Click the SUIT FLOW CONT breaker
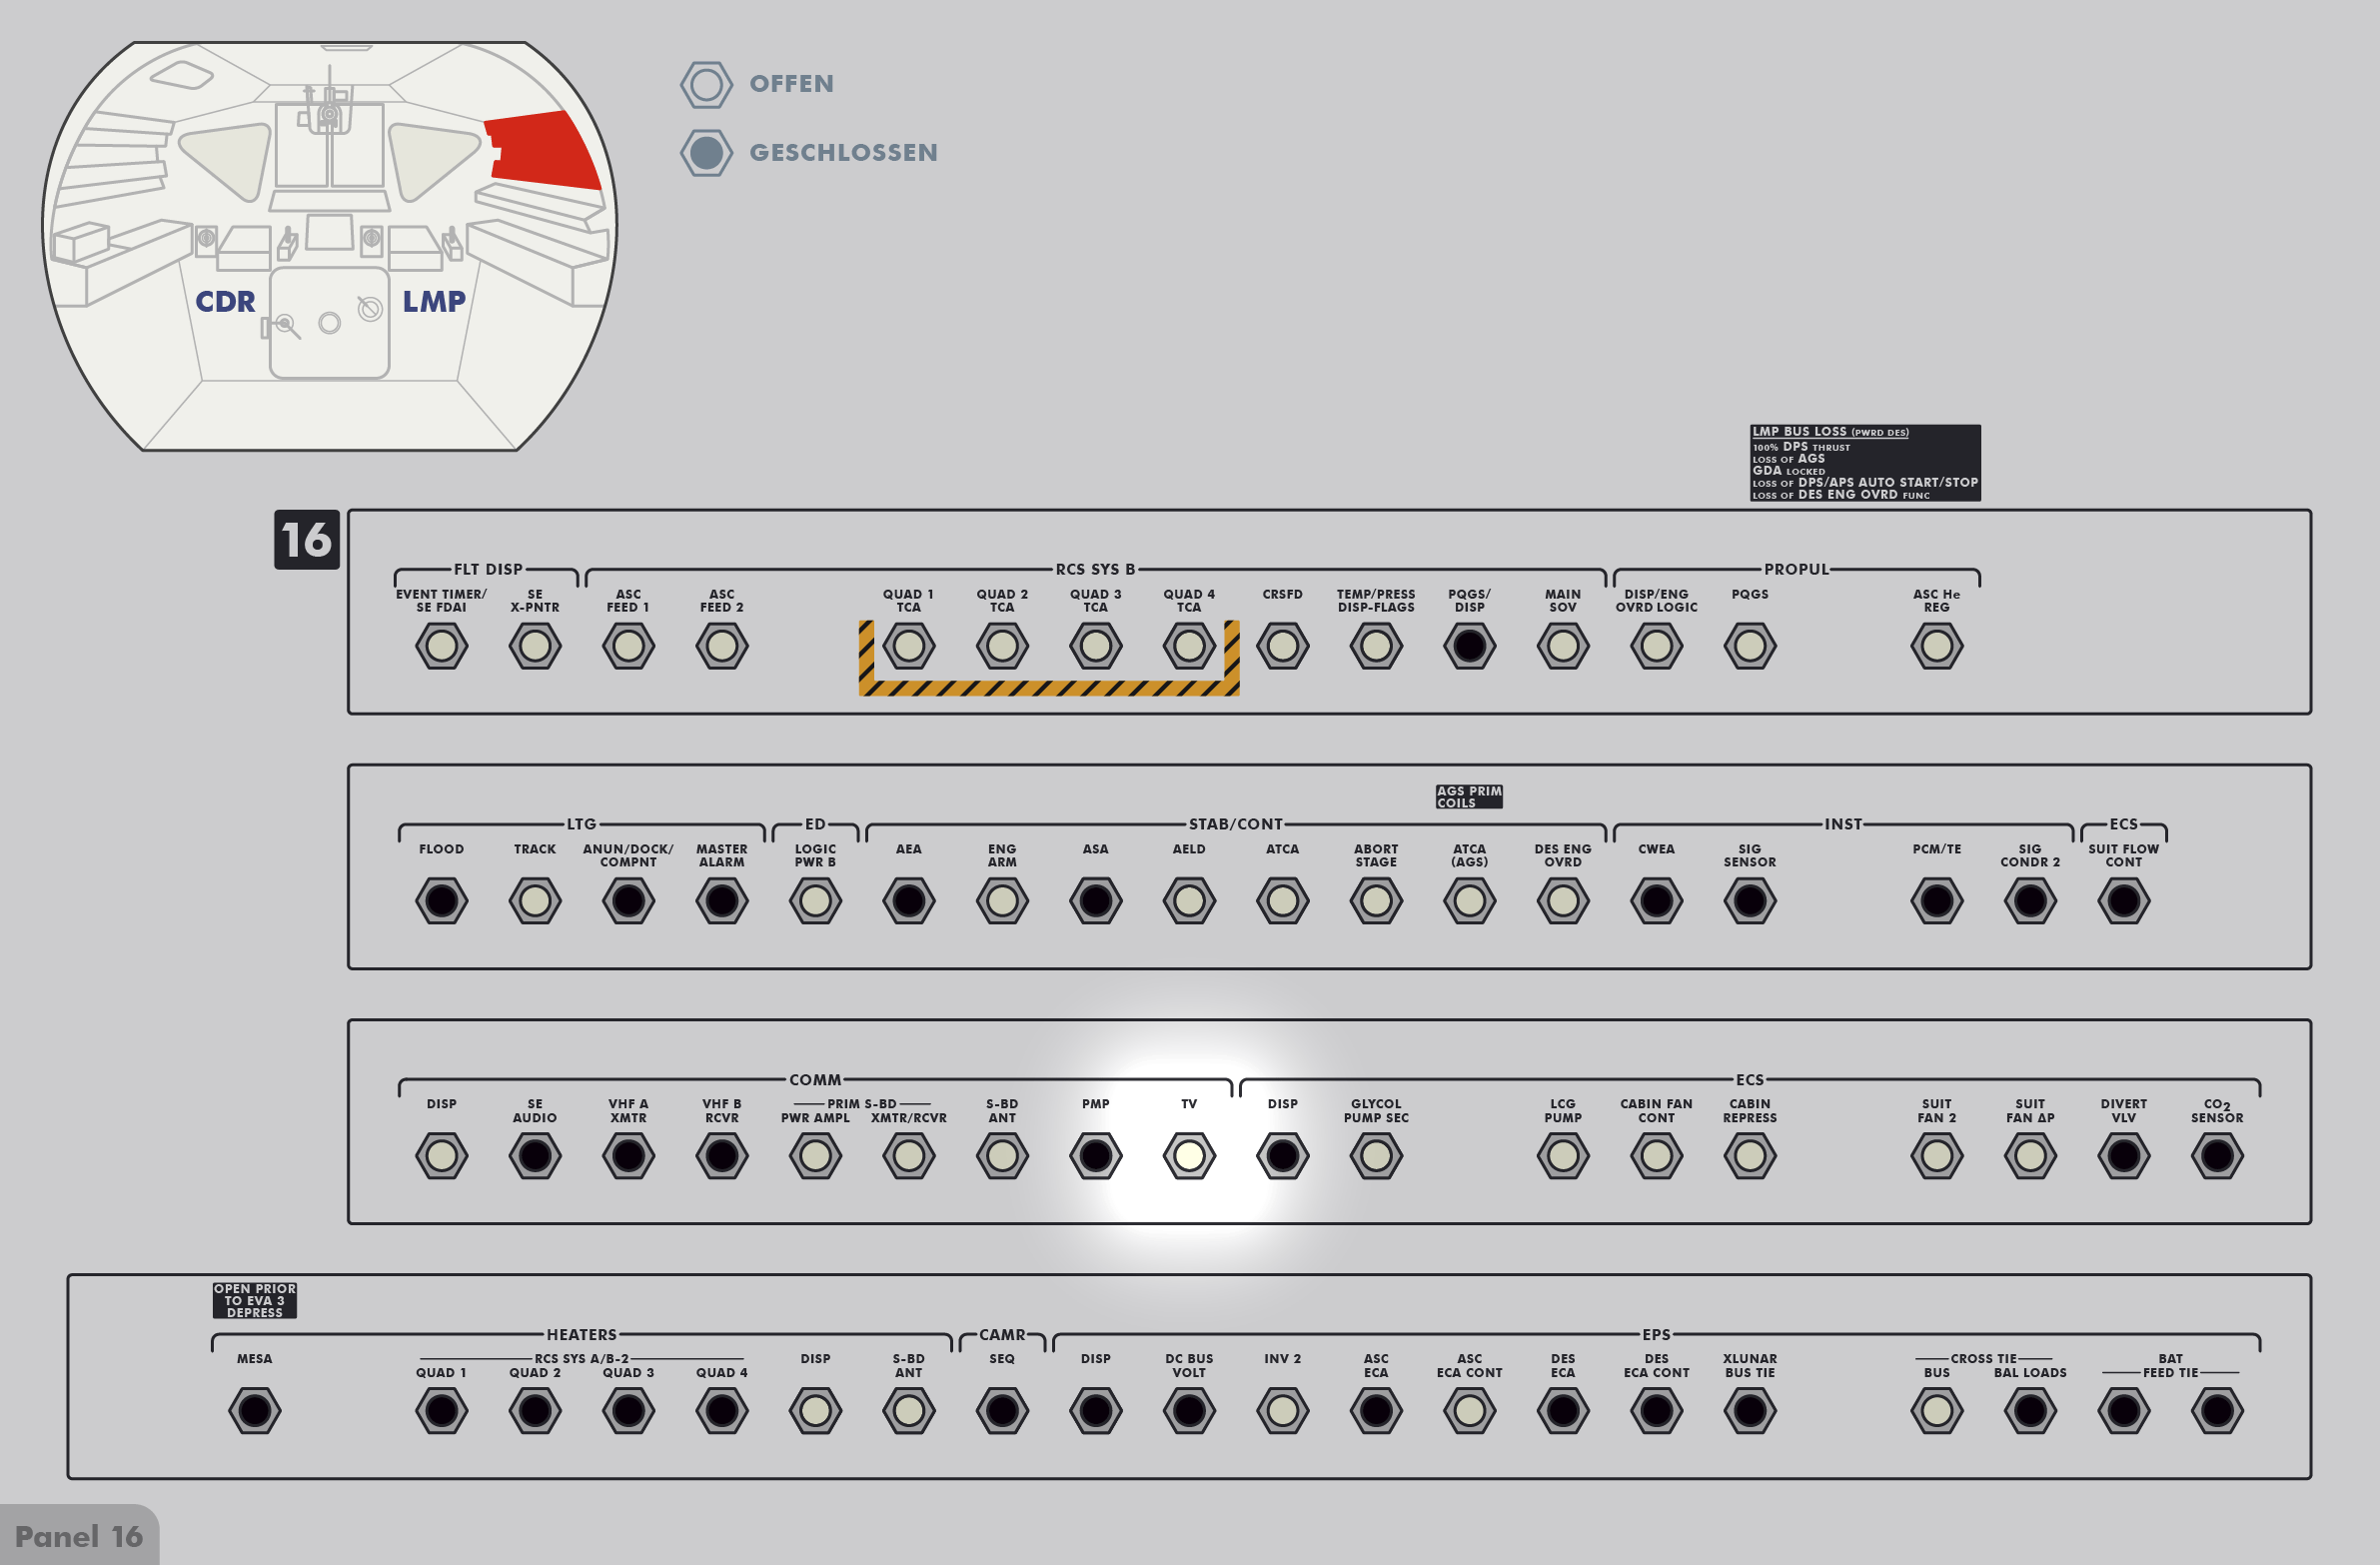The image size is (2380, 1565). tap(2123, 901)
